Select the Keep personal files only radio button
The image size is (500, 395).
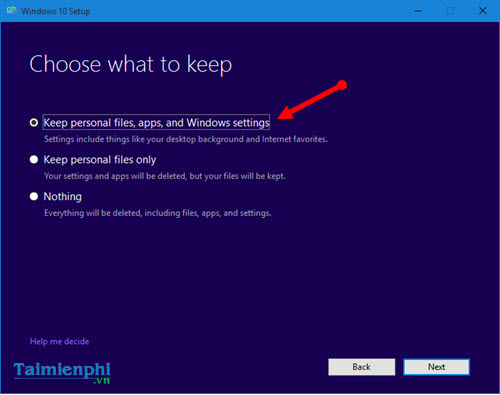click(x=34, y=160)
